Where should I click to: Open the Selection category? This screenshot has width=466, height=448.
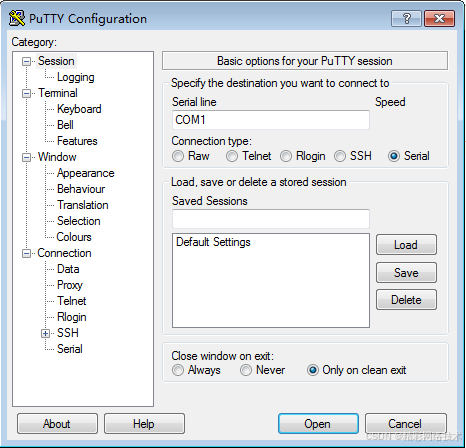79,221
